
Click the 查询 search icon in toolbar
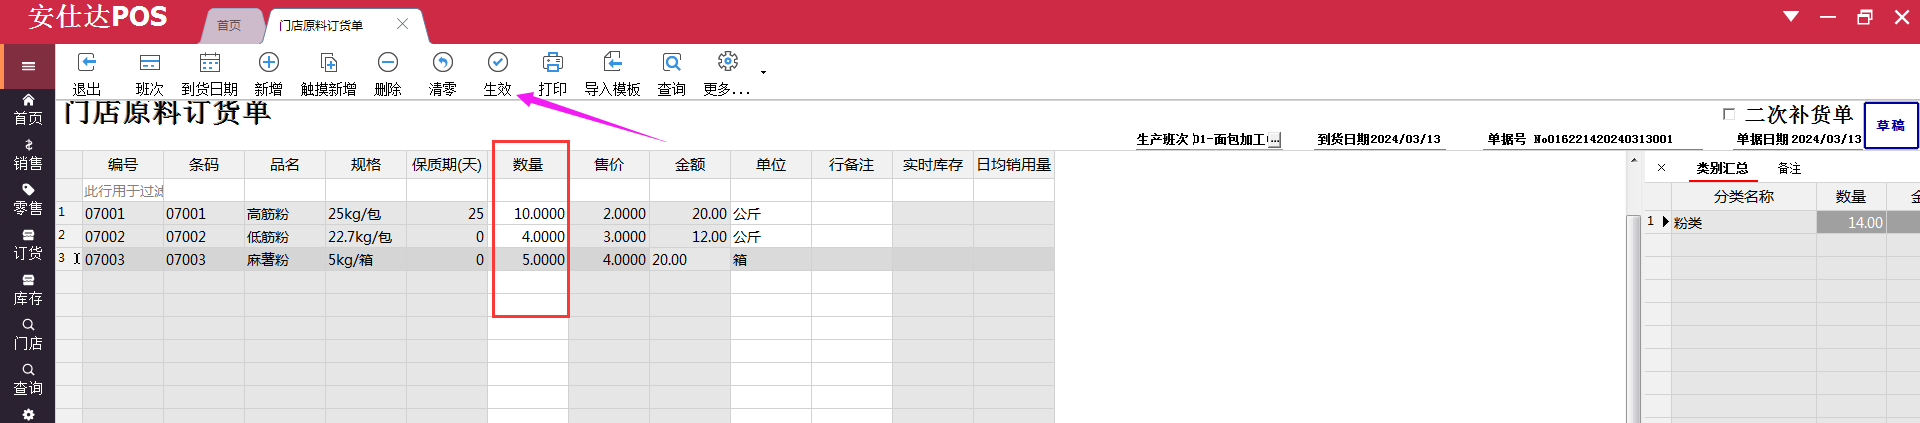coord(671,63)
